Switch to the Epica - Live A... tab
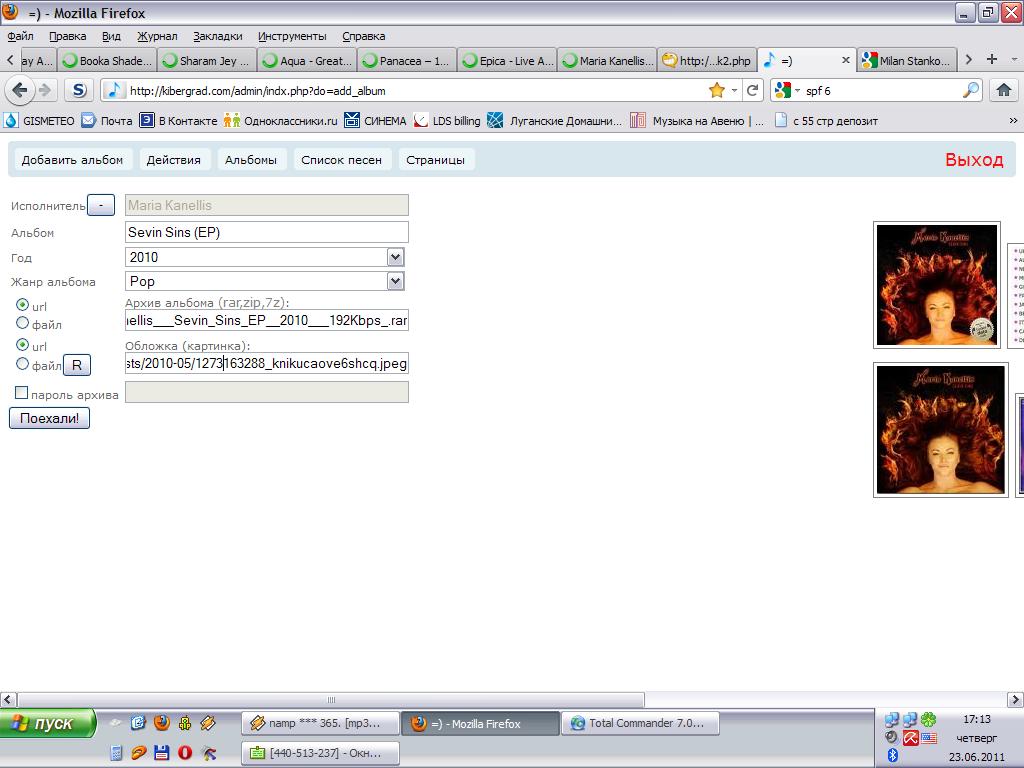The height and width of the screenshot is (768, 1024). (507, 61)
